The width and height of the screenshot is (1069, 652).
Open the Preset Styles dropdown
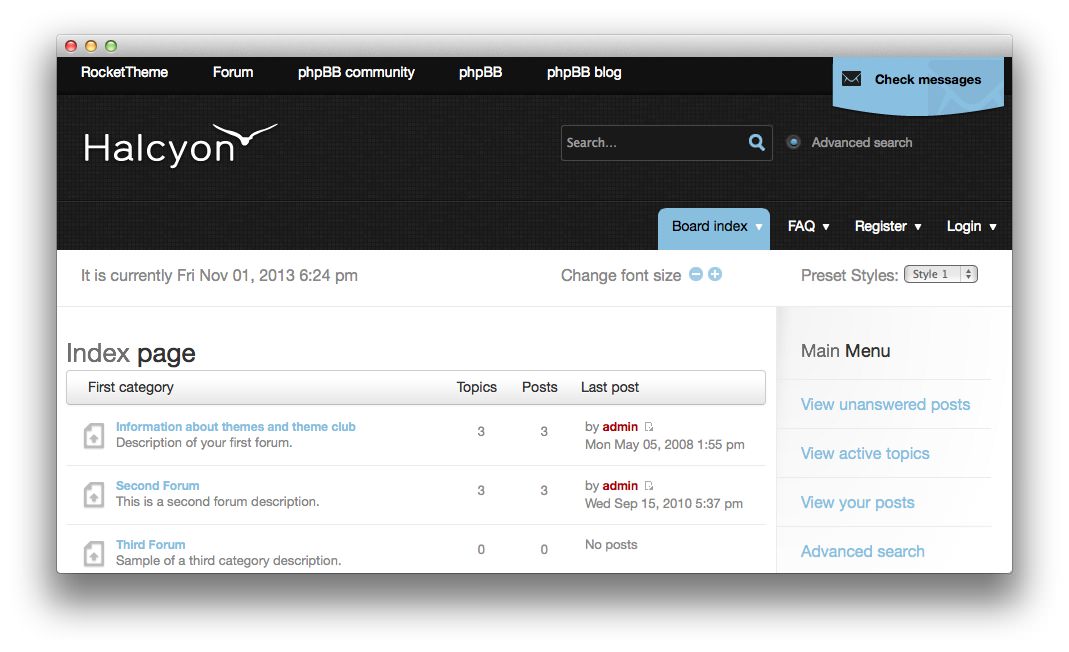click(941, 274)
